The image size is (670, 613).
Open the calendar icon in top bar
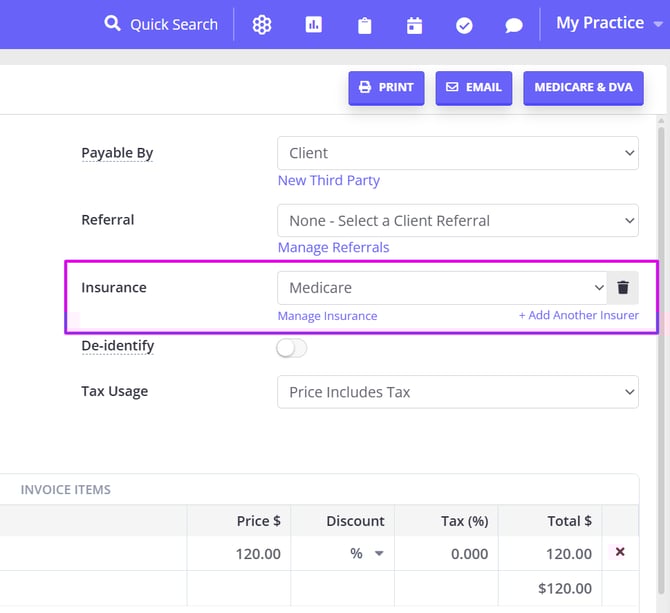(x=414, y=25)
